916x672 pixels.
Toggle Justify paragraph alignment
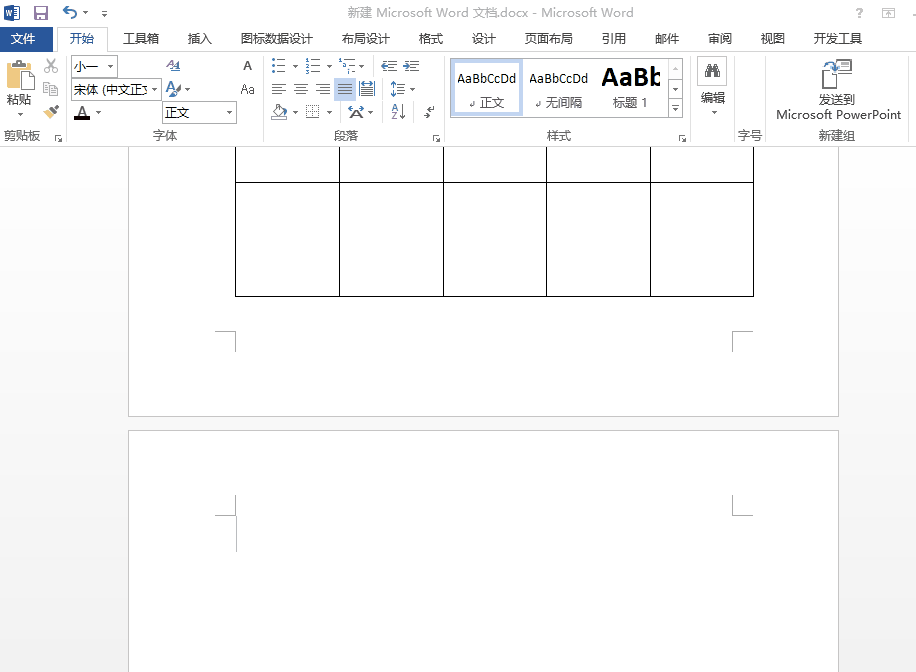click(345, 89)
